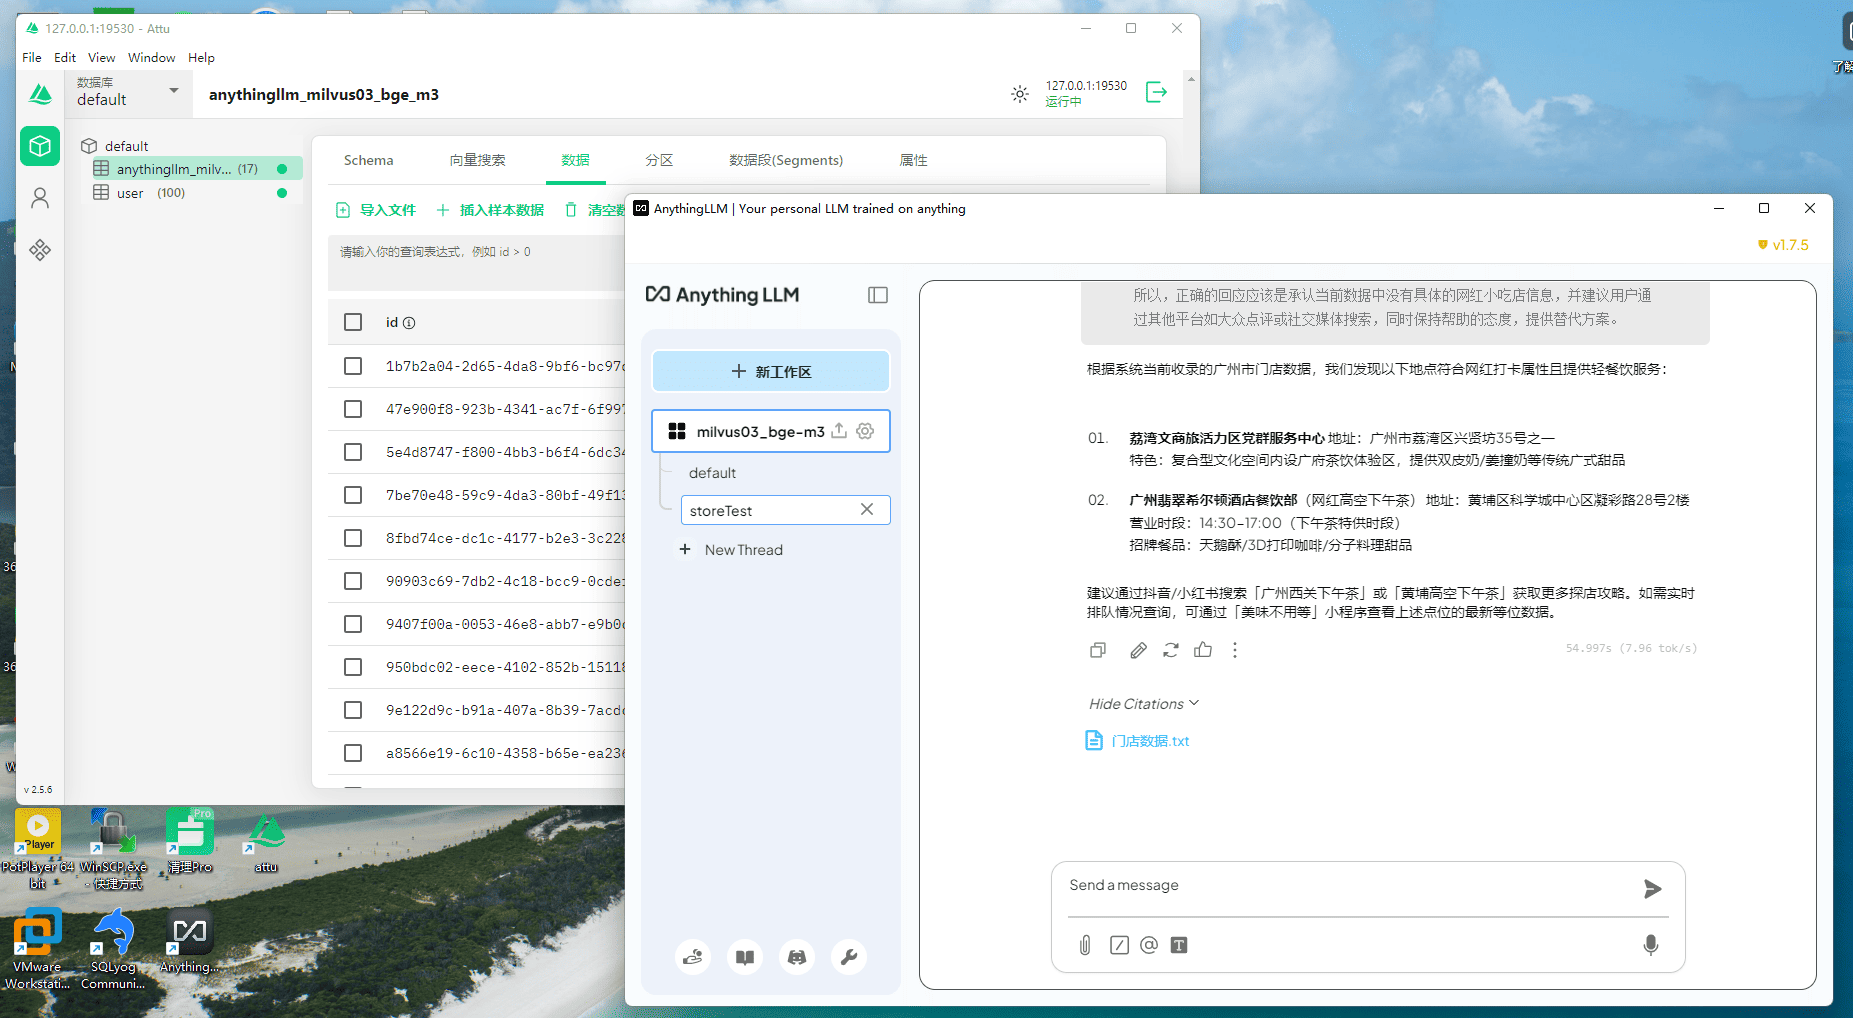Click the send message arrow icon

(x=1652, y=888)
